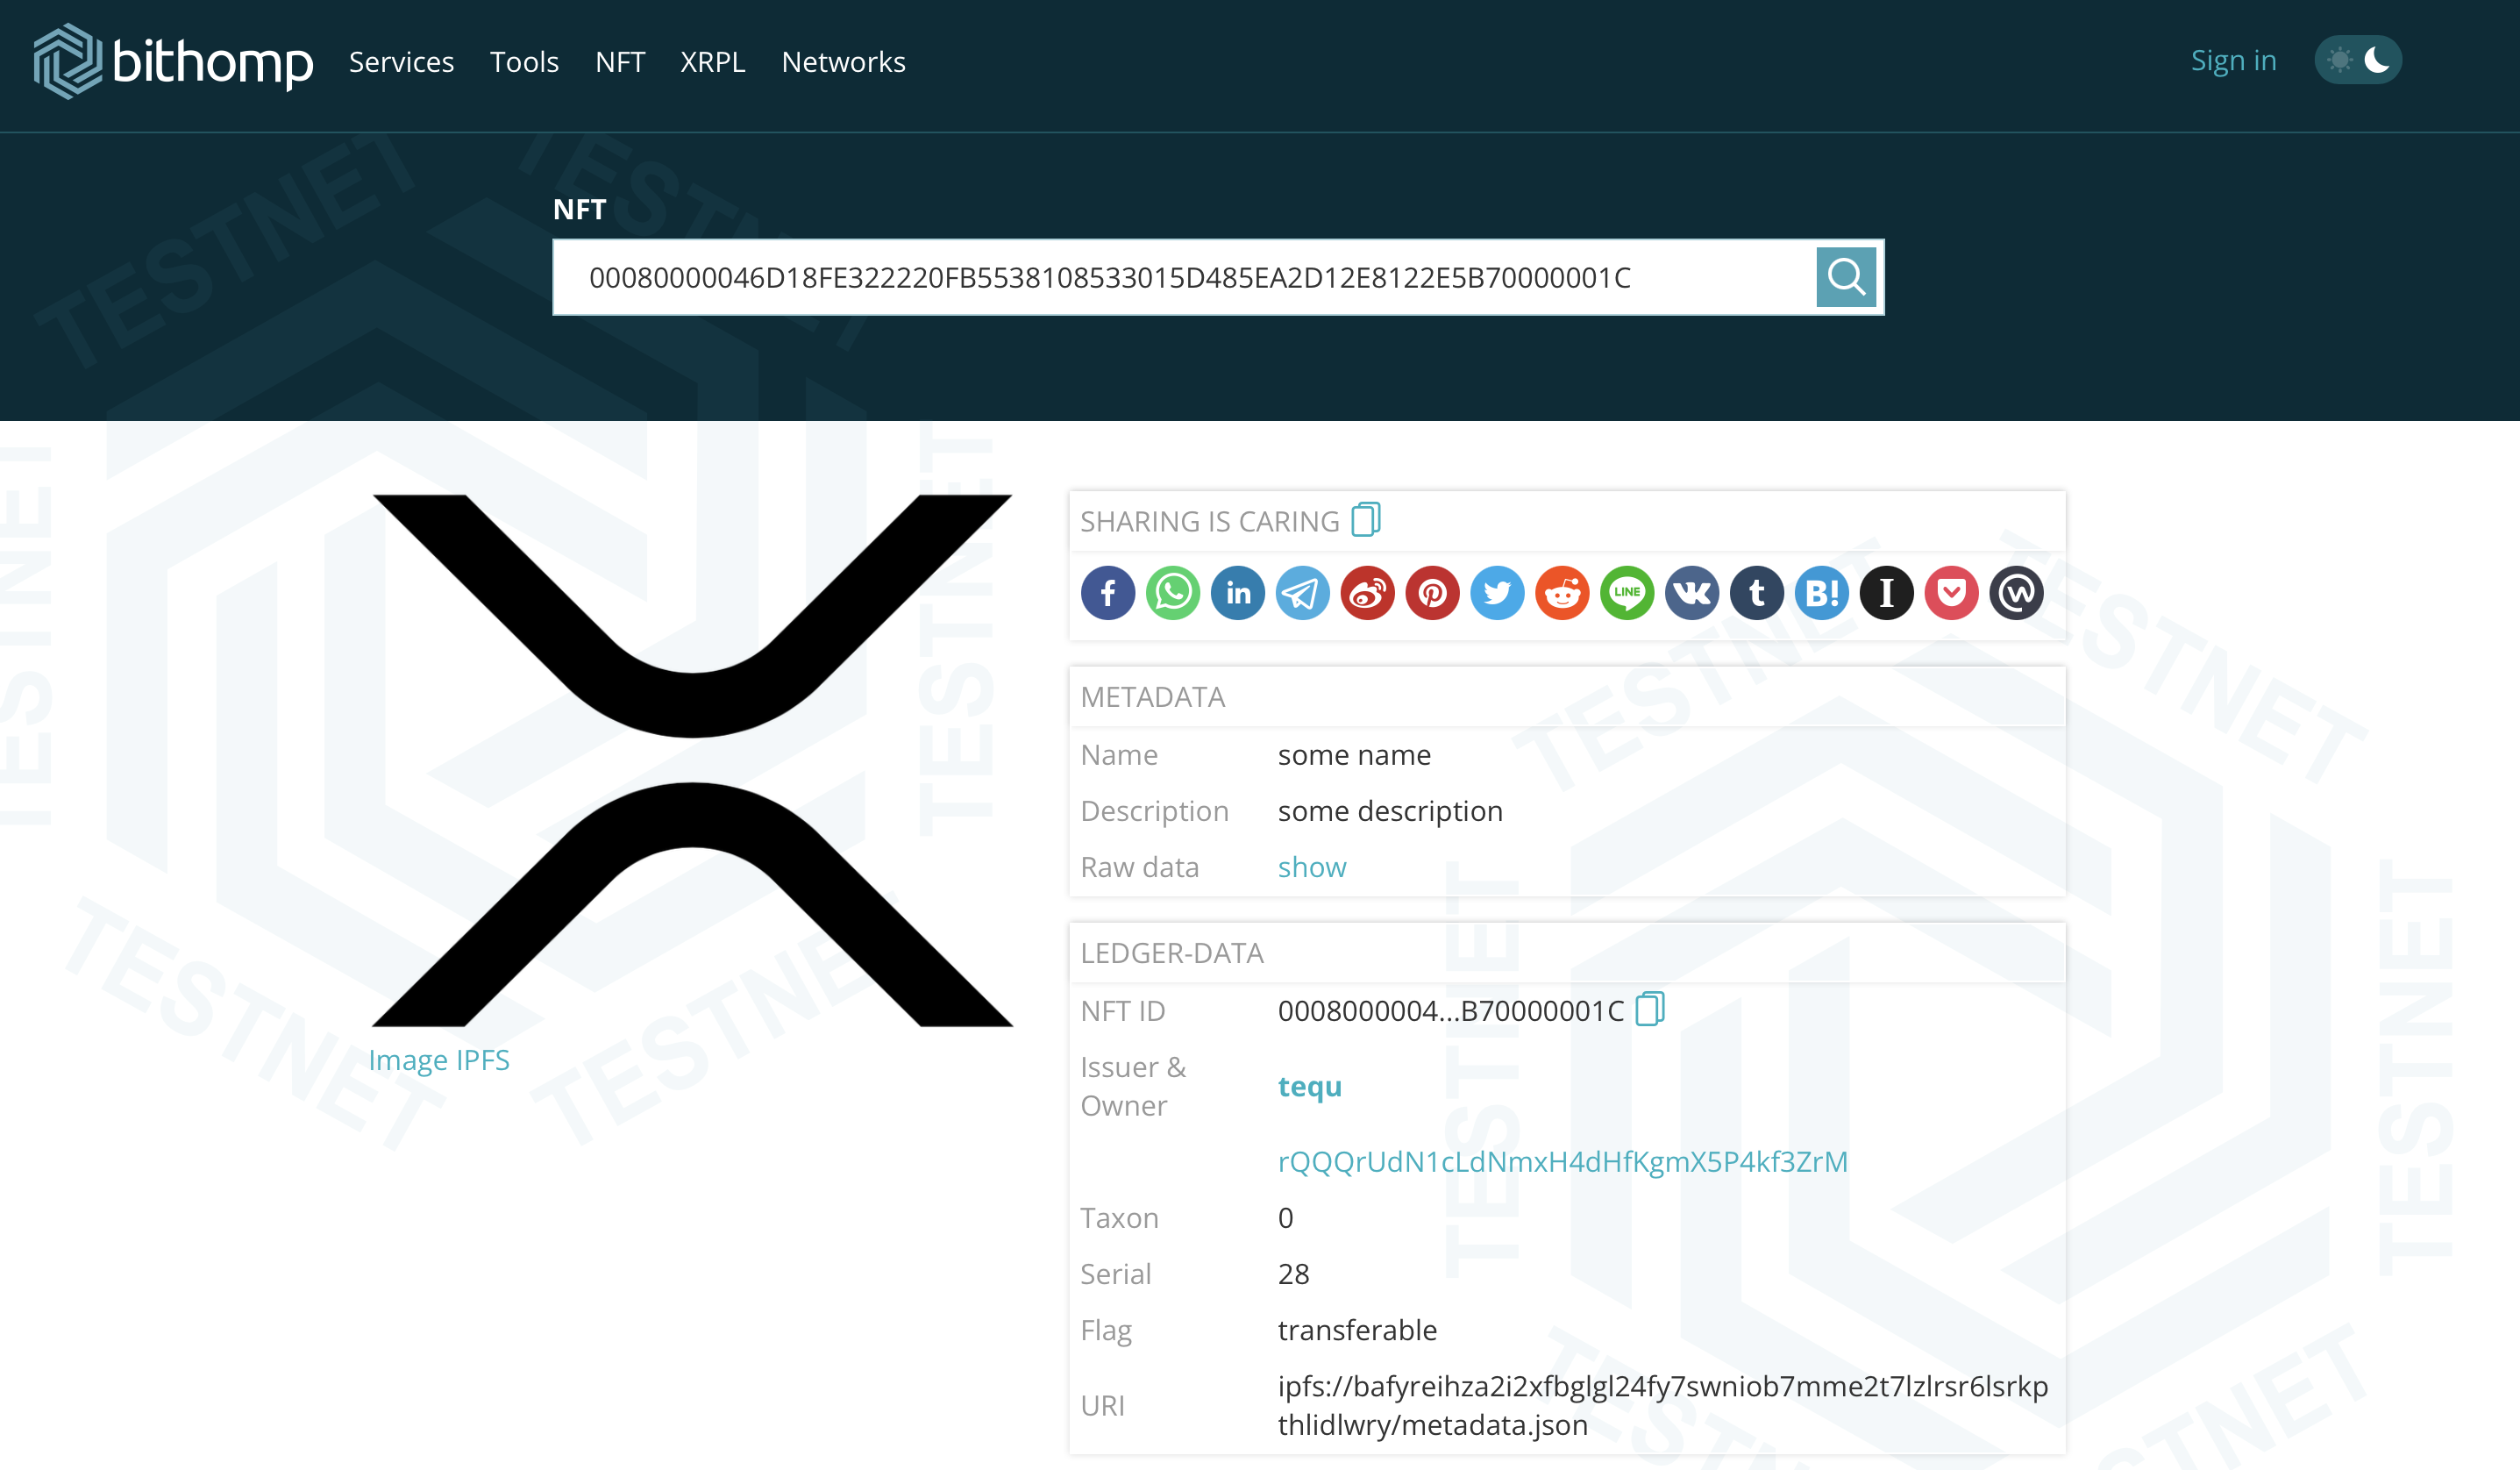
Task: Open the Networks menu
Action: [x=843, y=62]
